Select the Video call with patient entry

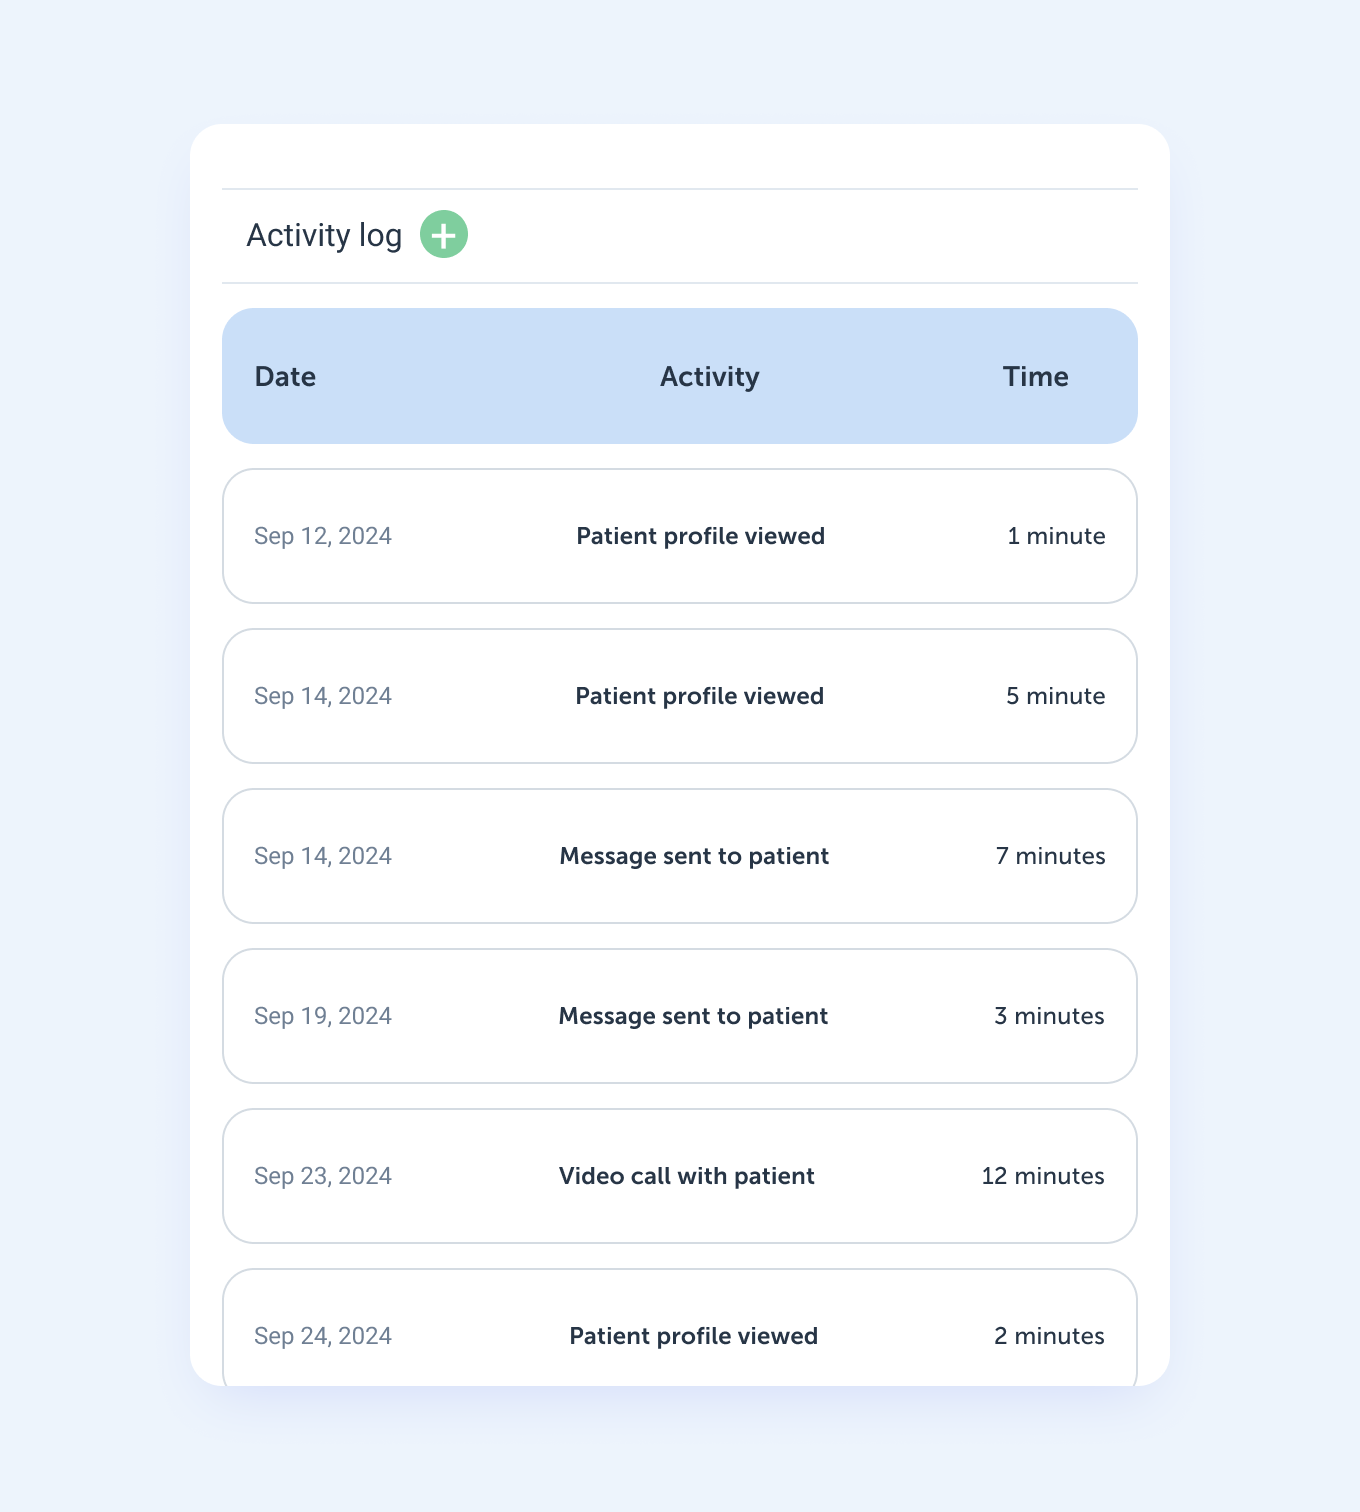(687, 1176)
